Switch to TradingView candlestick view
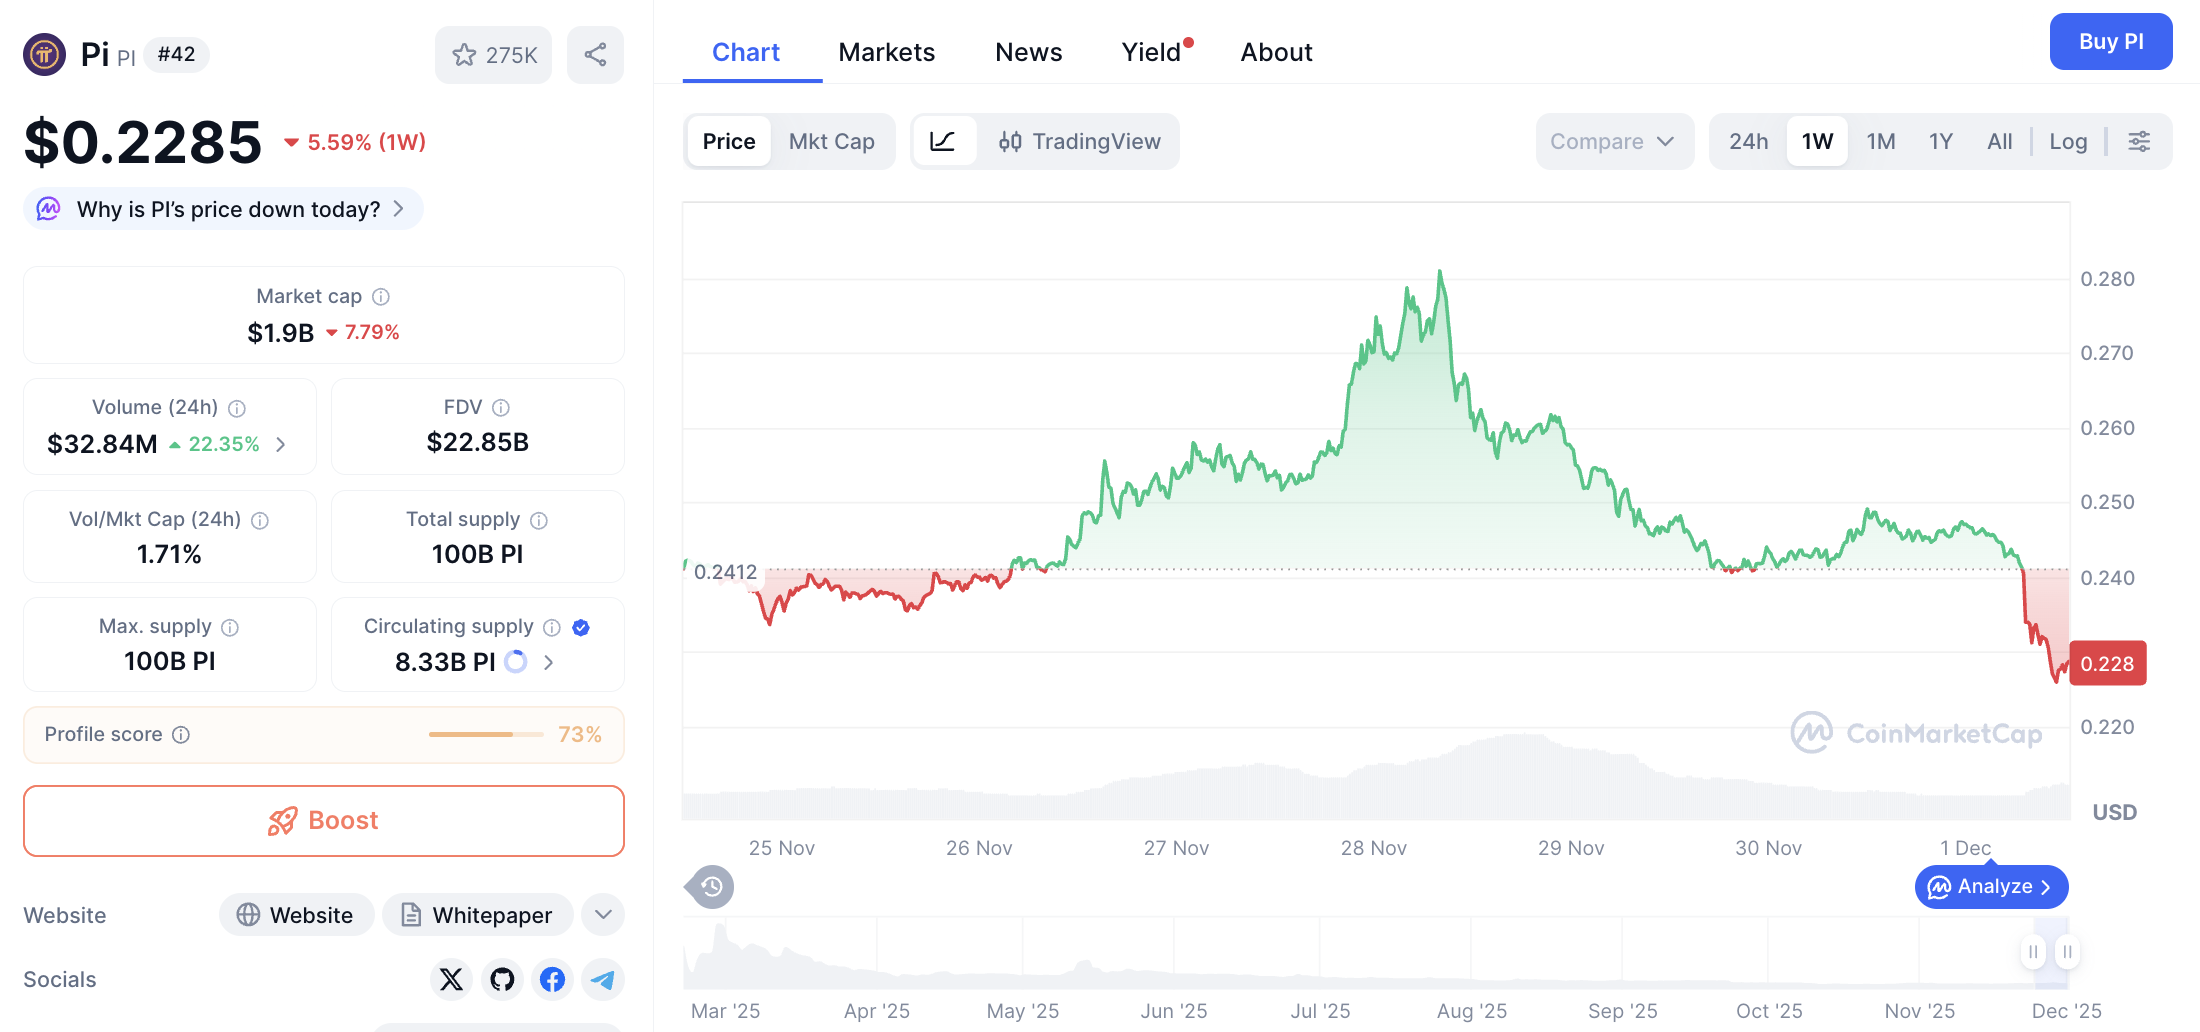 pos(1078,141)
